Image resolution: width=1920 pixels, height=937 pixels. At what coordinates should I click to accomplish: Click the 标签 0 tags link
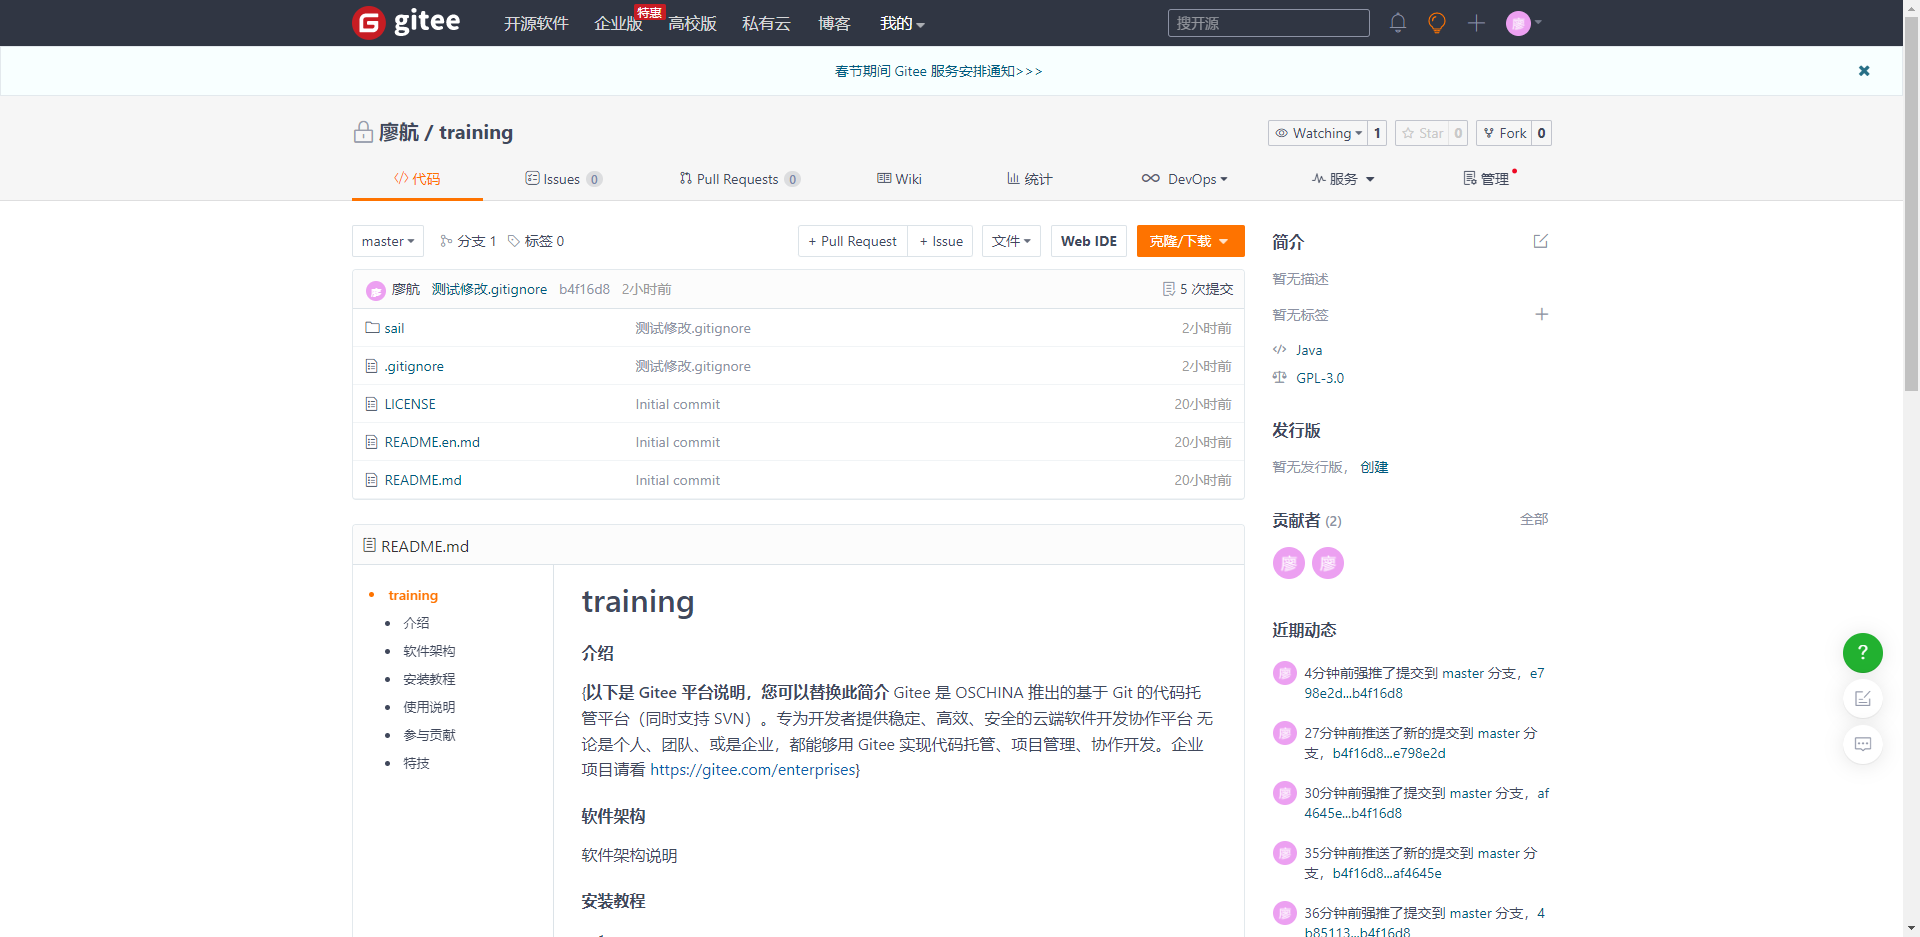536,241
